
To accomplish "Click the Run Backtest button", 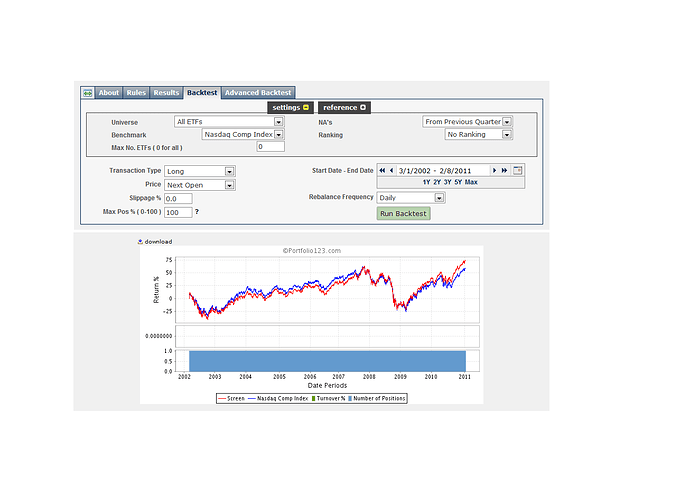I will 403,214.
